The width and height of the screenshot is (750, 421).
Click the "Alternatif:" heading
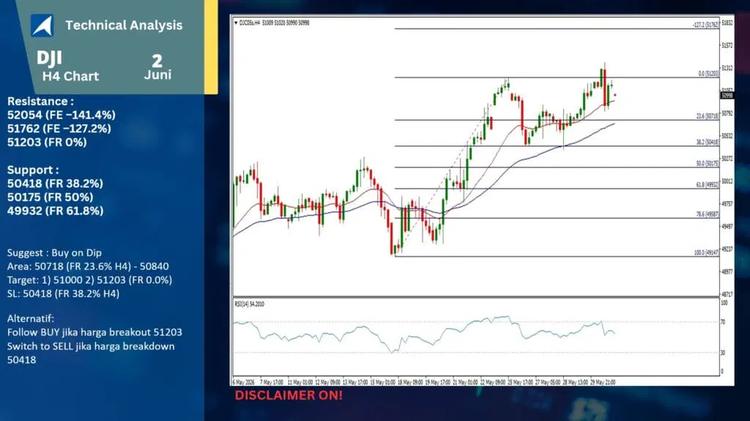coord(31,319)
